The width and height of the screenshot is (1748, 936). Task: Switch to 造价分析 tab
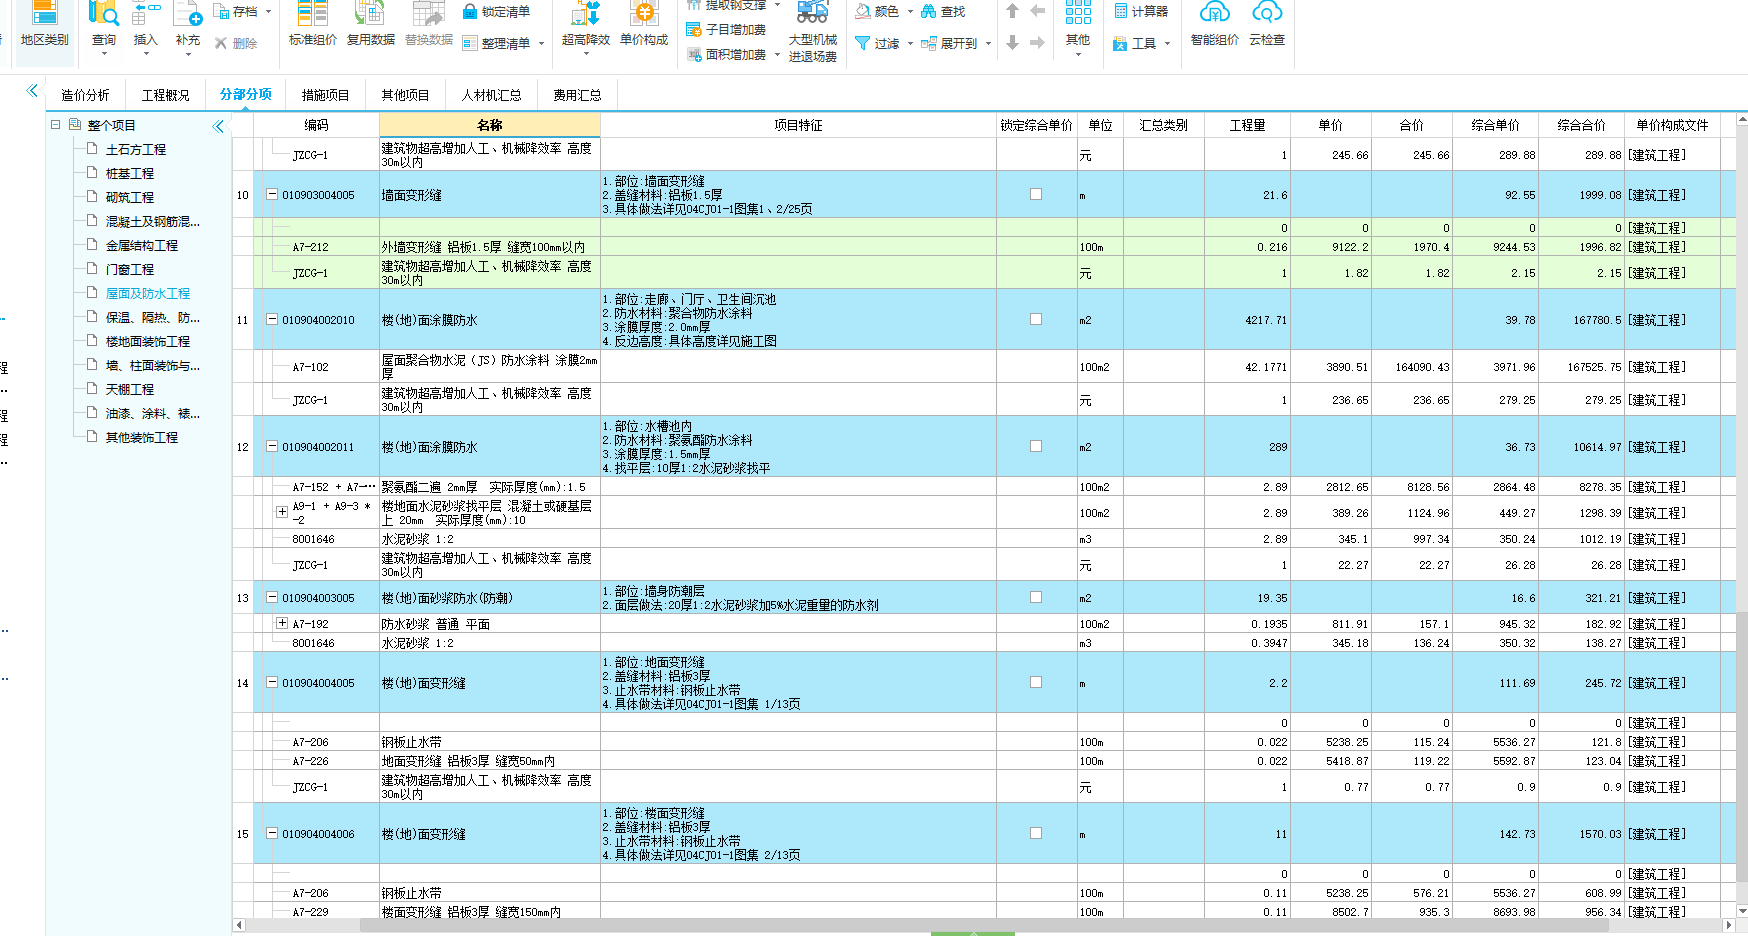[85, 95]
